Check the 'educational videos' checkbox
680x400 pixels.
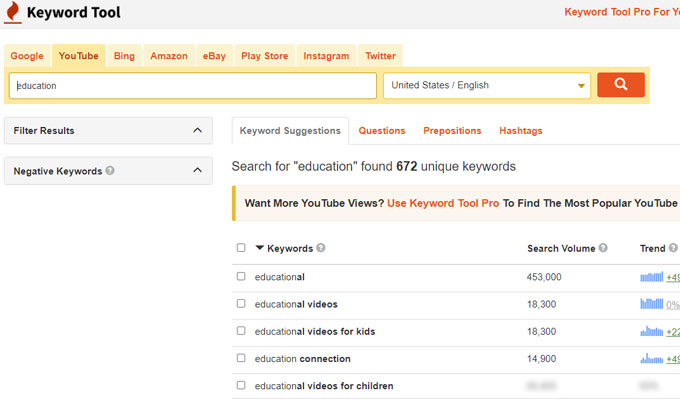[241, 304]
